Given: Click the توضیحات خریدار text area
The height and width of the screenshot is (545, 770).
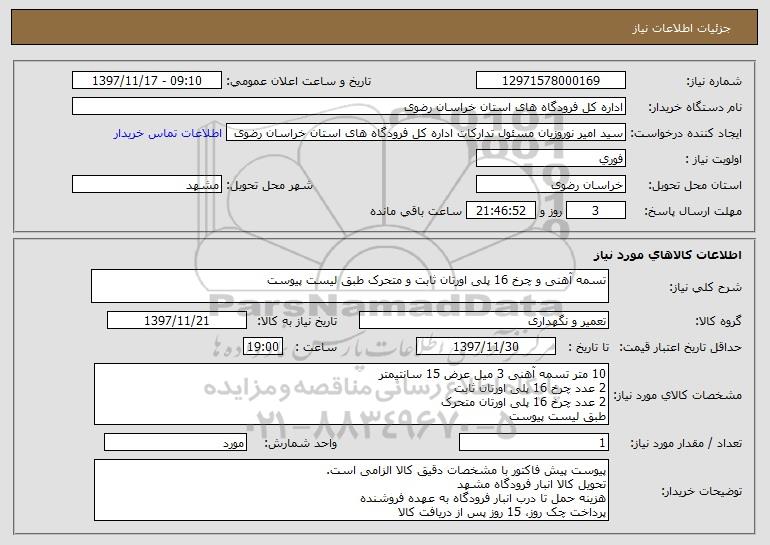Looking at the screenshot, I should pyautogui.click(x=351, y=490).
